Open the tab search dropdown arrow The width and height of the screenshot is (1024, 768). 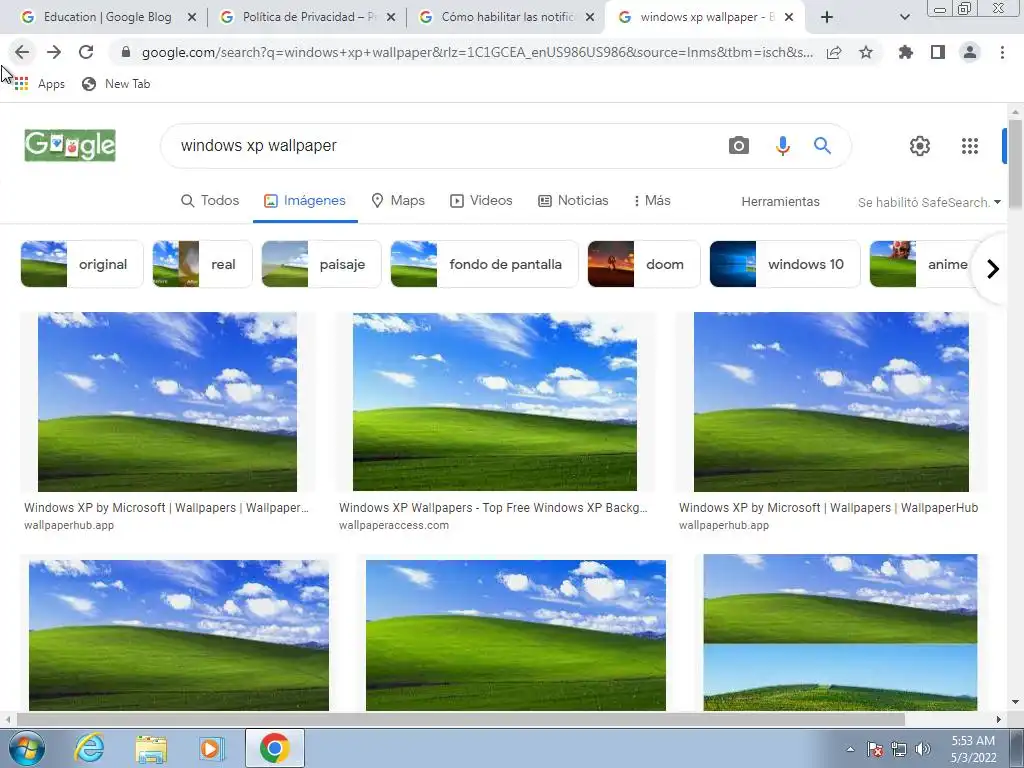(904, 18)
